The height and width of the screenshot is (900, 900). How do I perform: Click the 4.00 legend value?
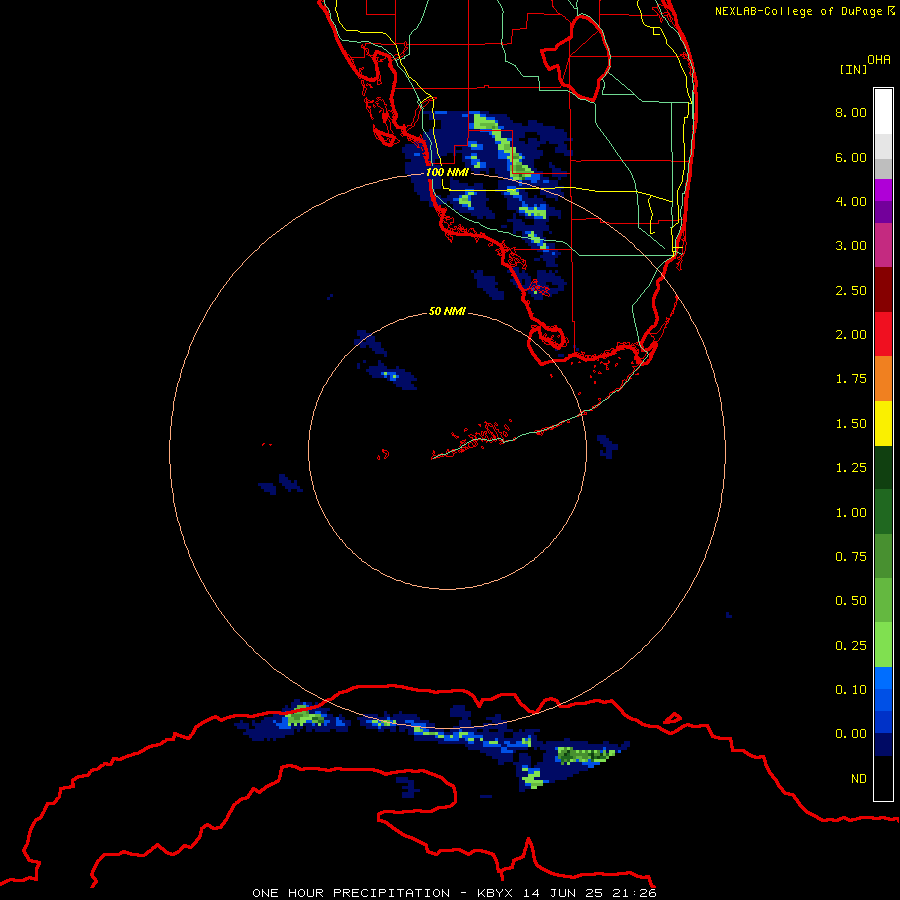tap(851, 201)
